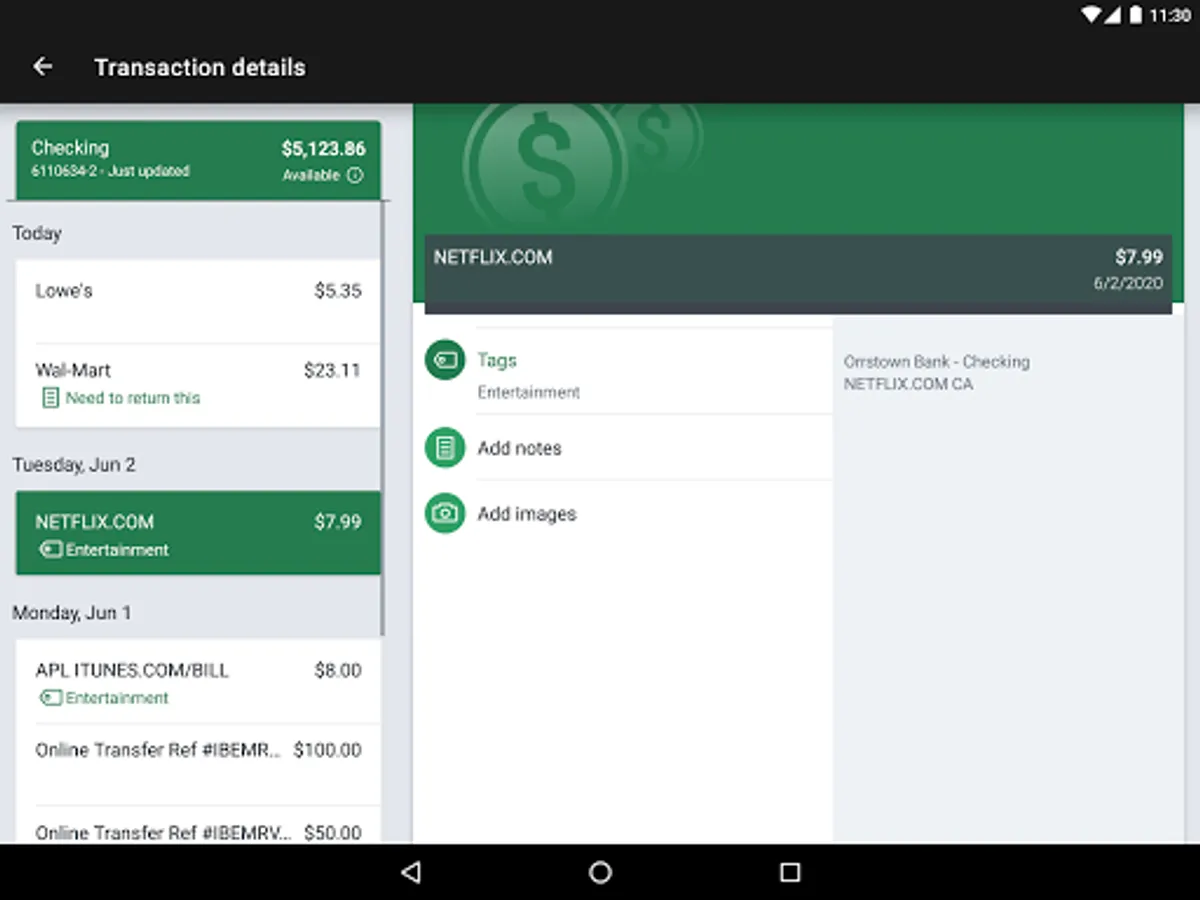The image size is (1200, 900).
Task: Tap the Entertainment tag under Tags
Action: 528,392
